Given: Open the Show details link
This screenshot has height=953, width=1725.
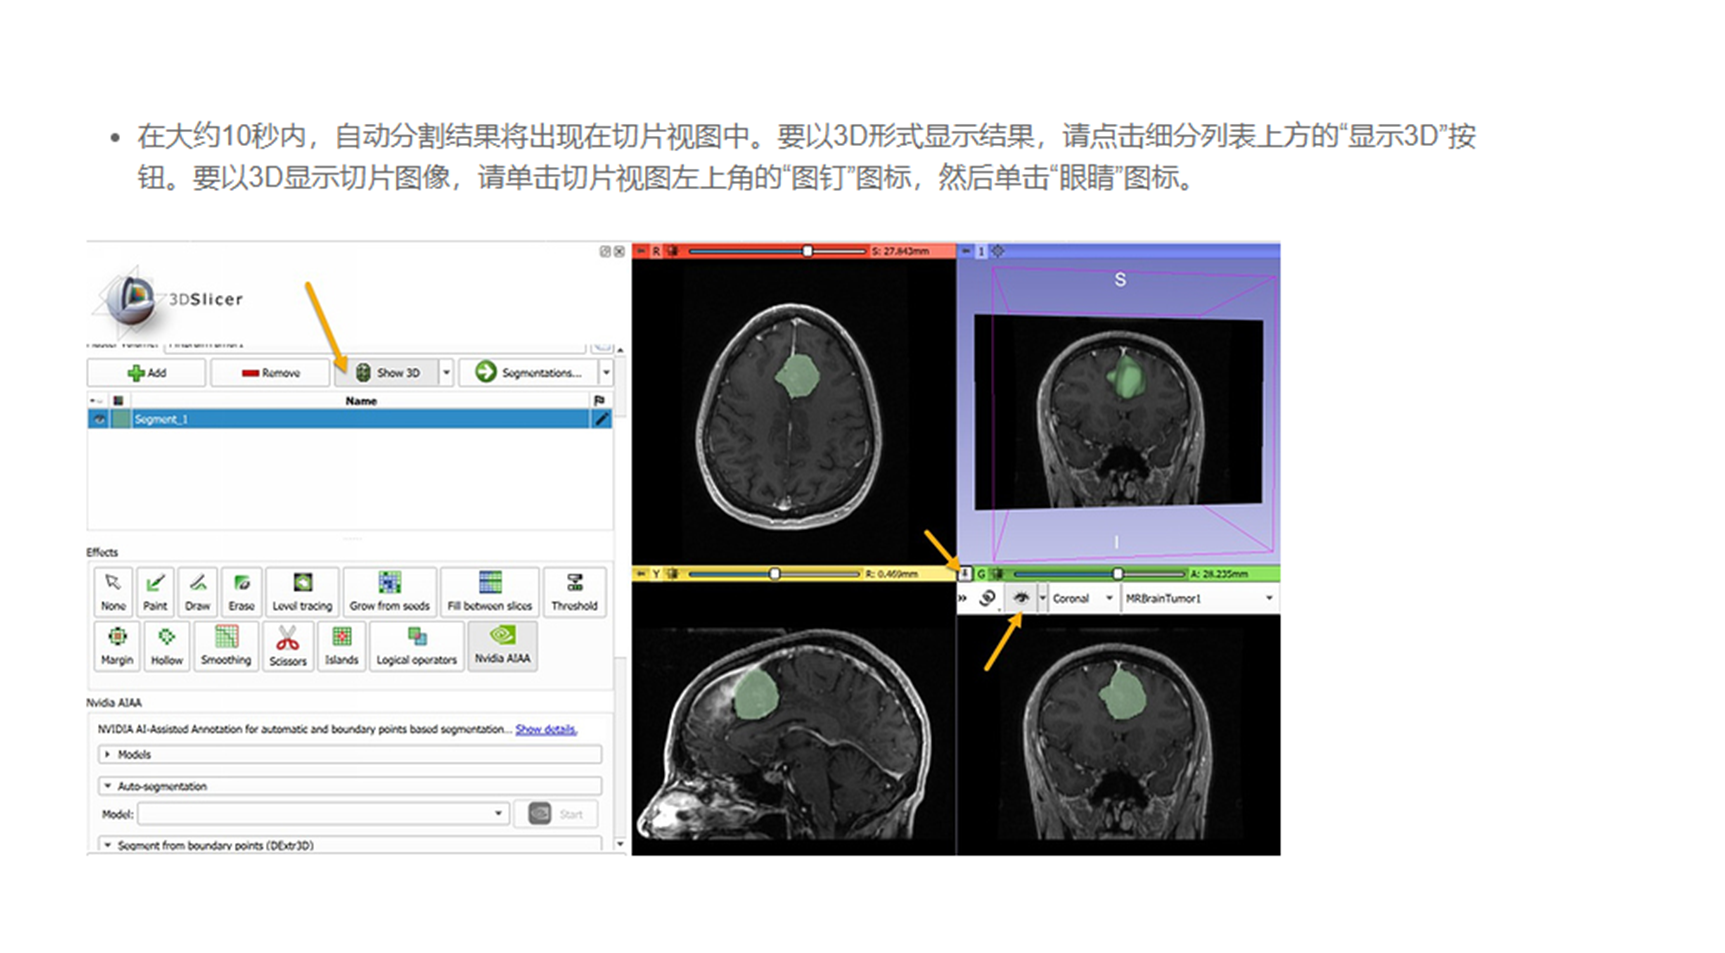Looking at the screenshot, I should 546,729.
